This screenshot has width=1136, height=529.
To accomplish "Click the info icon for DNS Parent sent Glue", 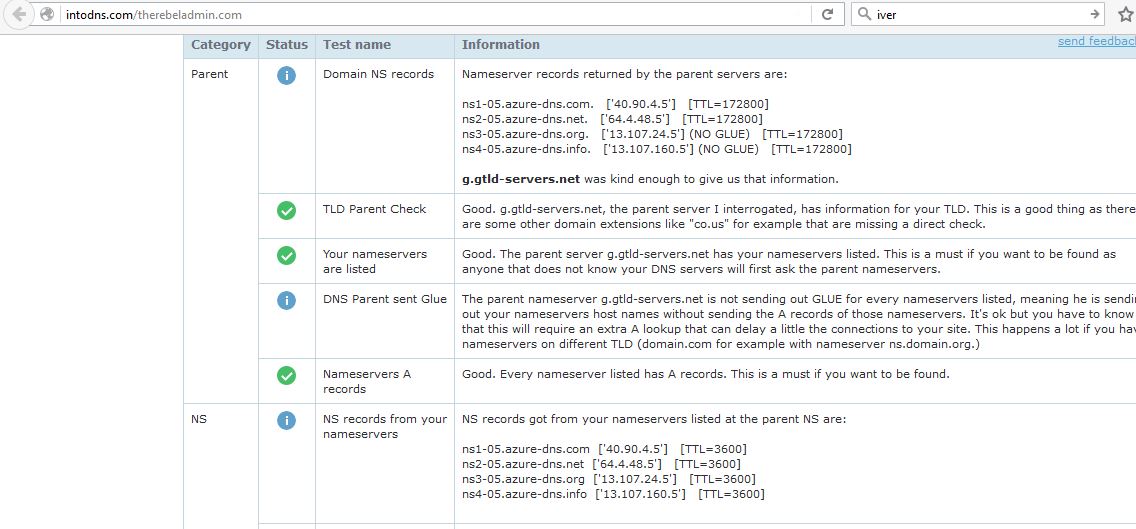I will pos(286,300).
